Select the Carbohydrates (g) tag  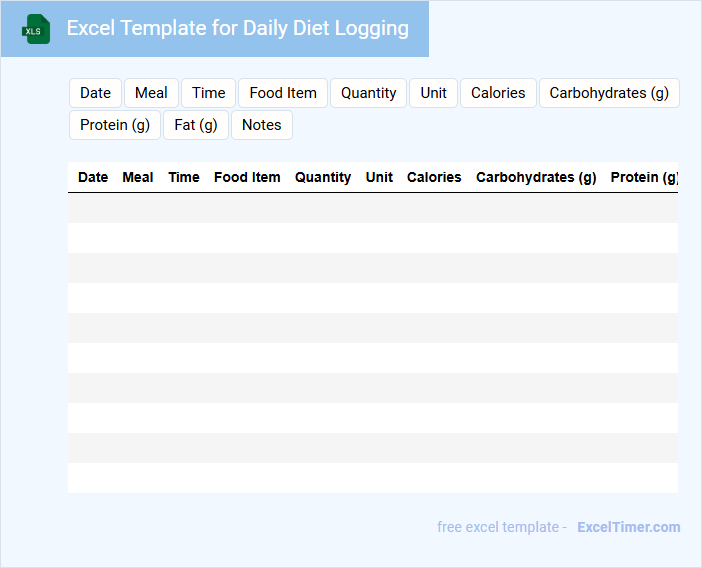click(609, 93)
